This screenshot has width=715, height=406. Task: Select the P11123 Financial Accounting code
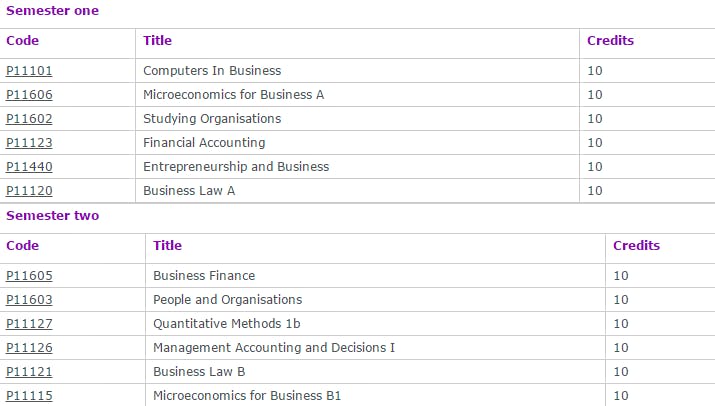tap(29, 143)
